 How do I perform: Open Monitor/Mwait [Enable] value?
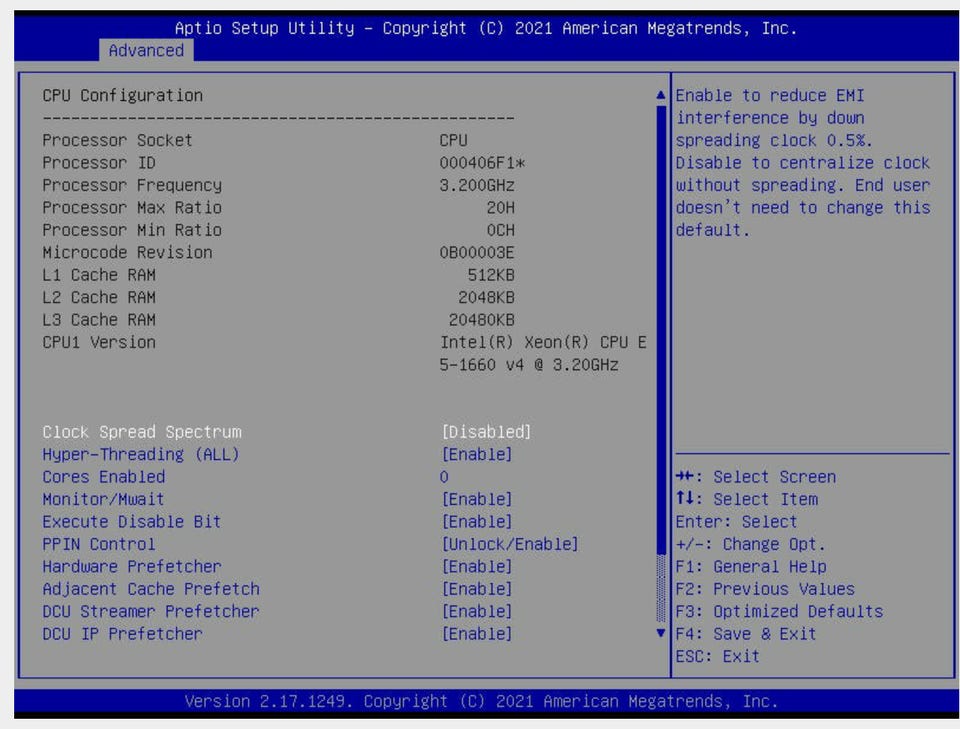(x=476, y=499)
